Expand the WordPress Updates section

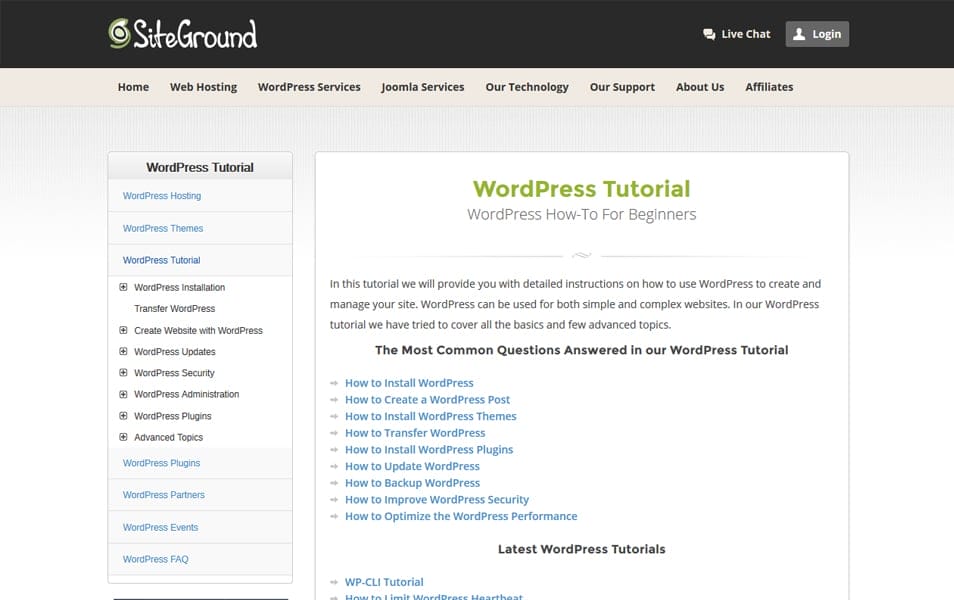pyautogui.click(x=124, y=351)
